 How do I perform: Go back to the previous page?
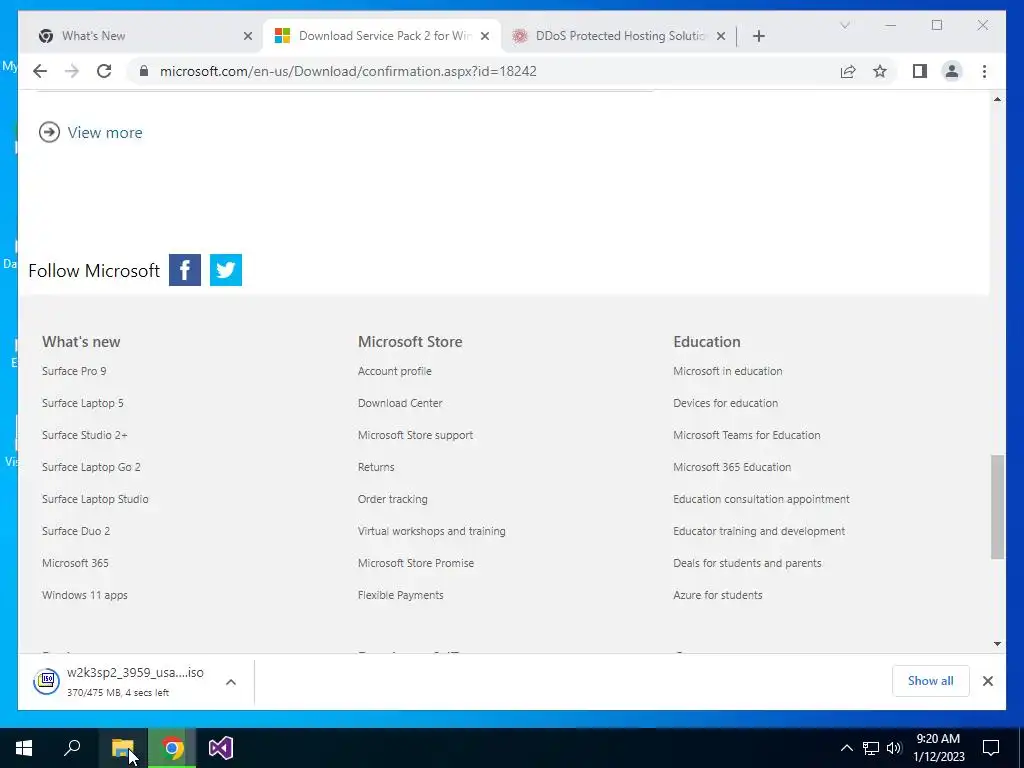pos(40,71)
